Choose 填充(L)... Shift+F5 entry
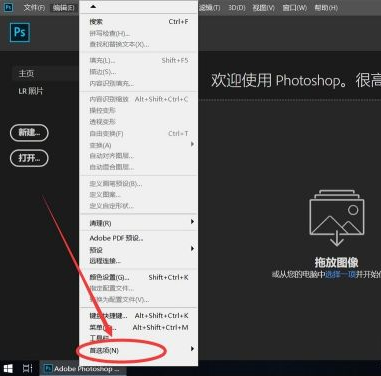This screenshot has height=376, width=381. (138, 60)
